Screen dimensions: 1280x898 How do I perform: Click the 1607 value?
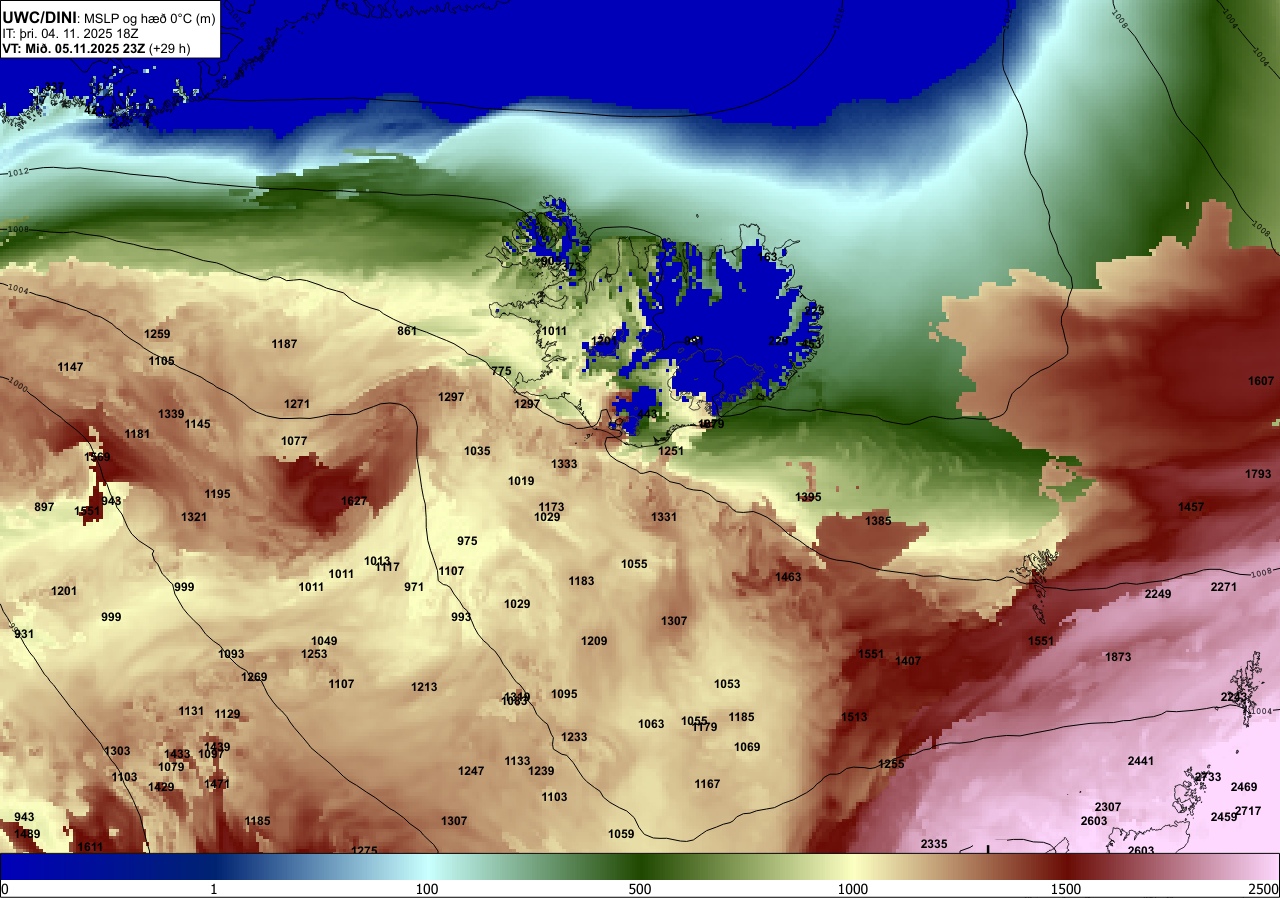click(1261, 381)
